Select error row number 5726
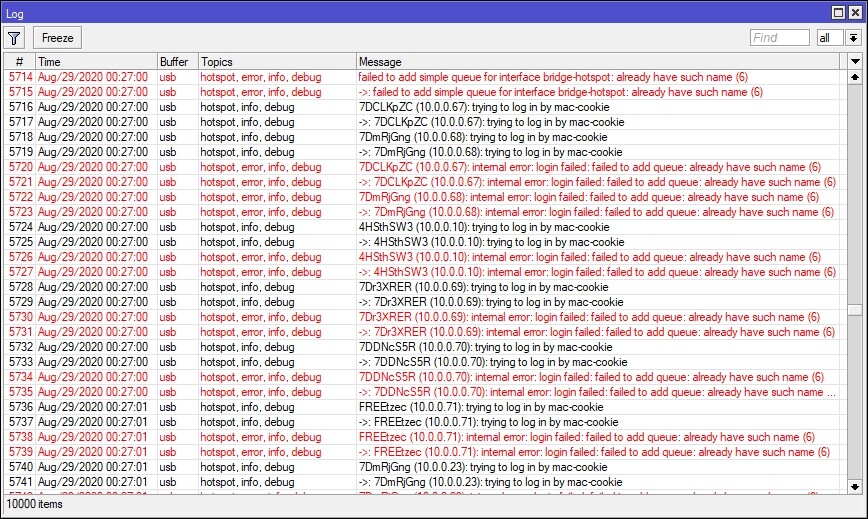Screen dimensions: 868x519 pos(425,257)
